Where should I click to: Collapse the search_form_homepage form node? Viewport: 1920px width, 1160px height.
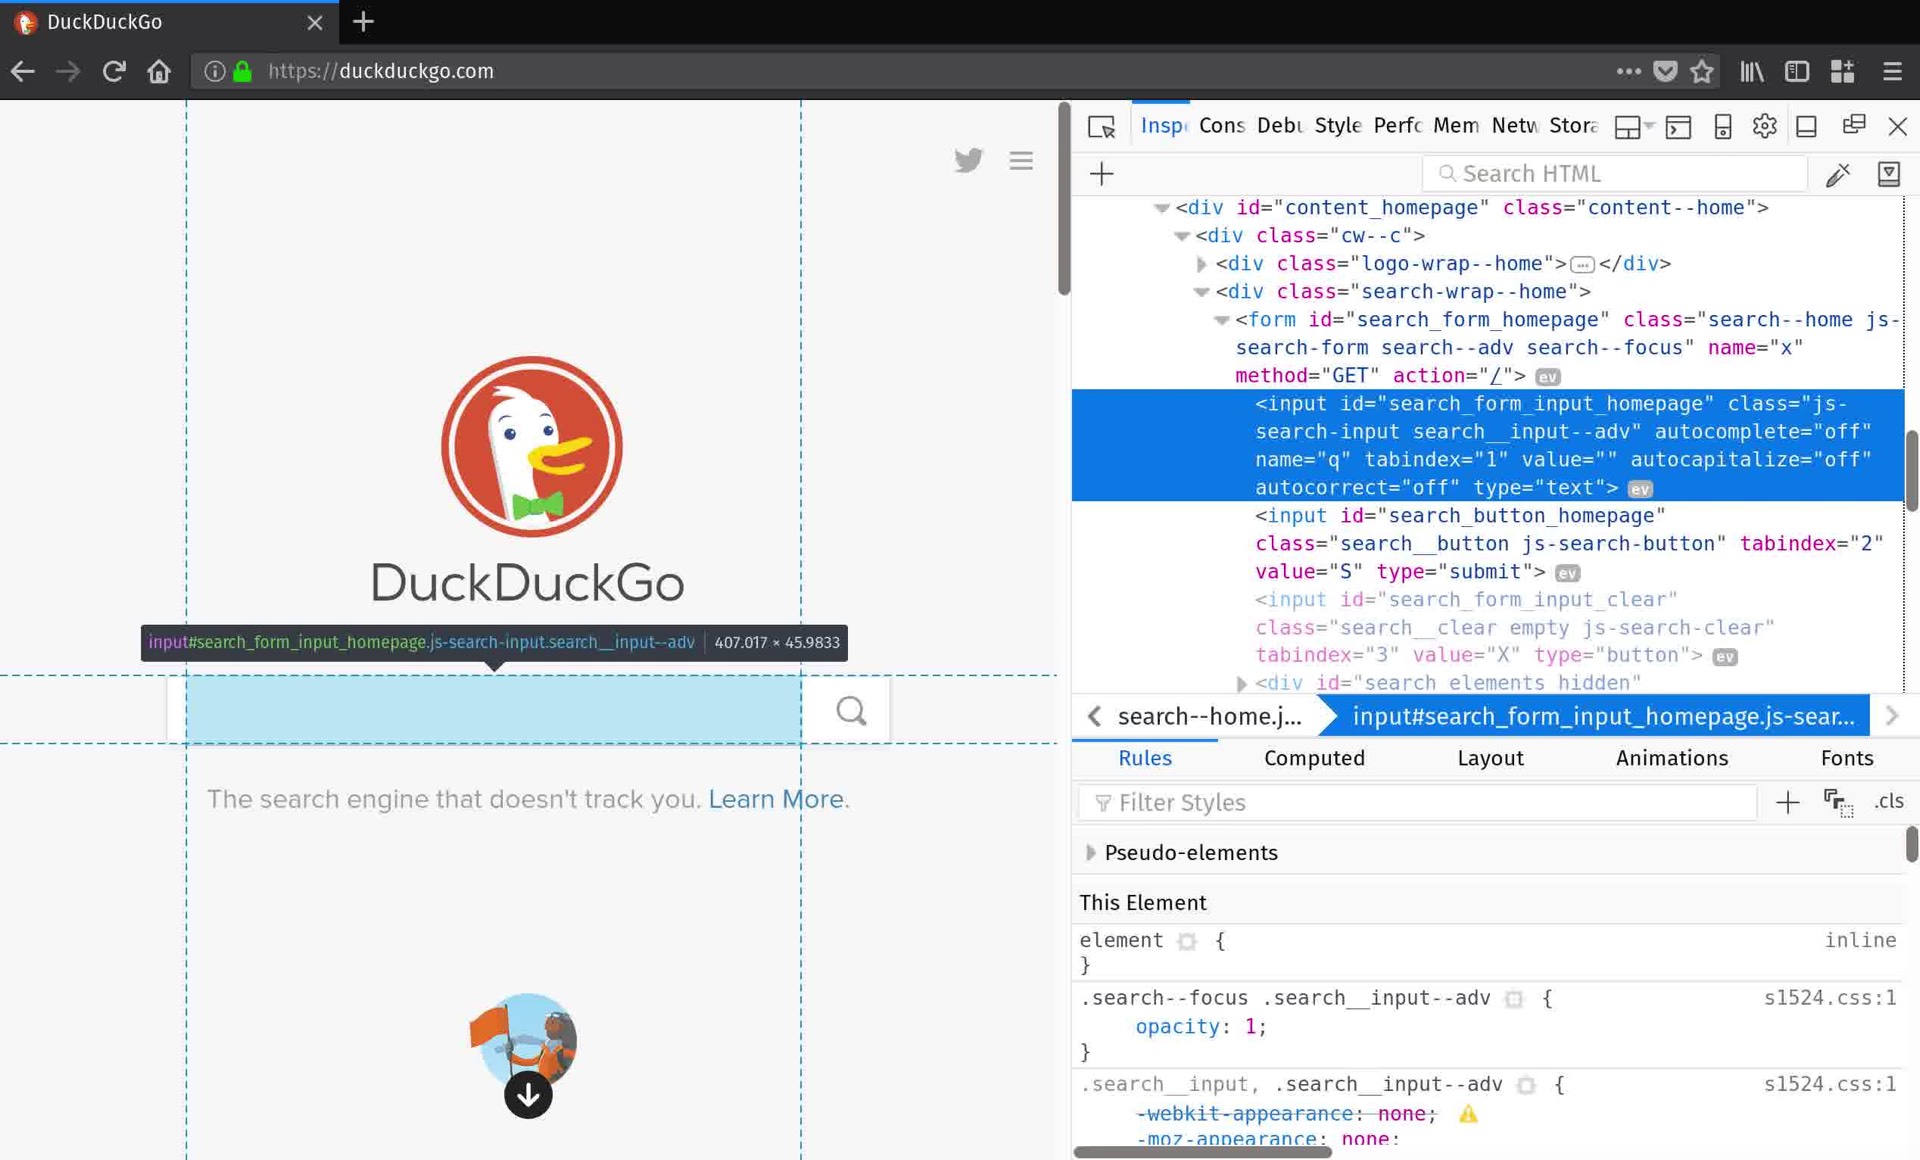[x=1221, y=320]
